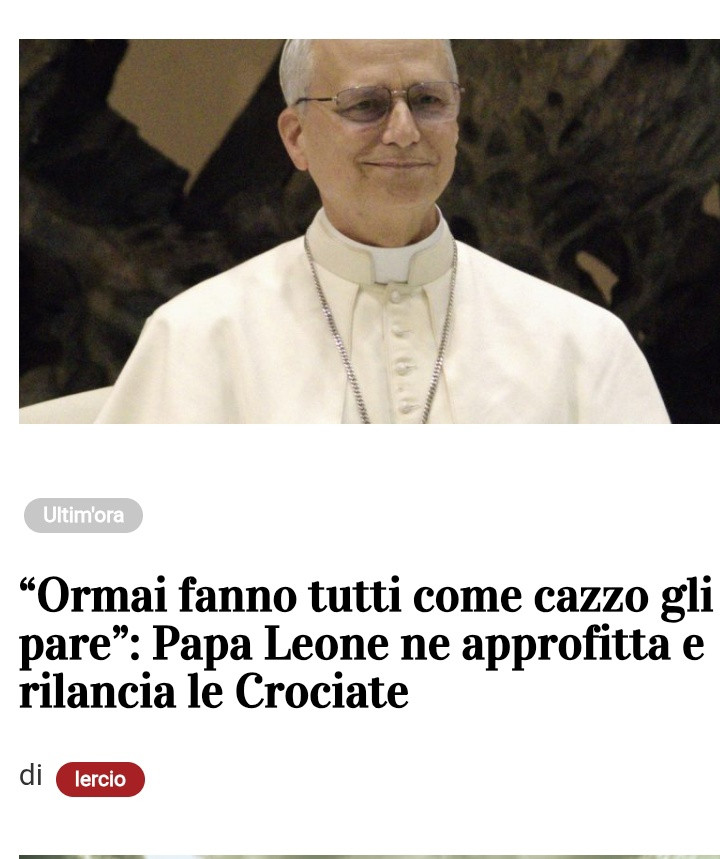
Task: Open the article's main photo
Action: click(x=369, y=231)
